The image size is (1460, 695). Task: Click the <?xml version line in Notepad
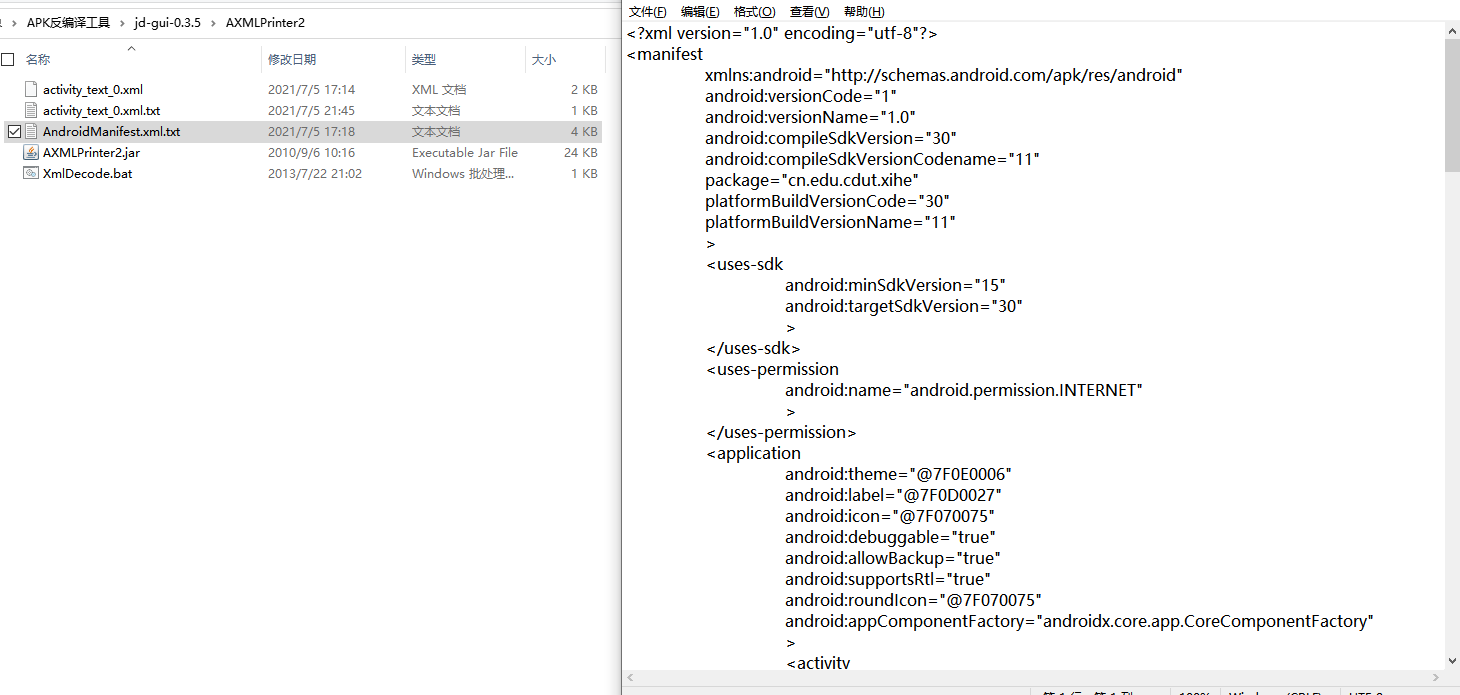782,33
